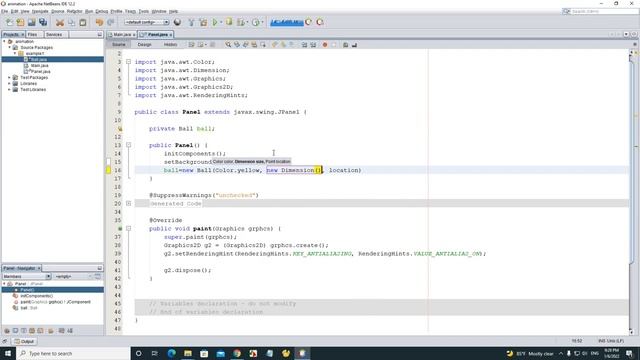Open the Output window button
The image size is (640, 360).
coord(24,341)
